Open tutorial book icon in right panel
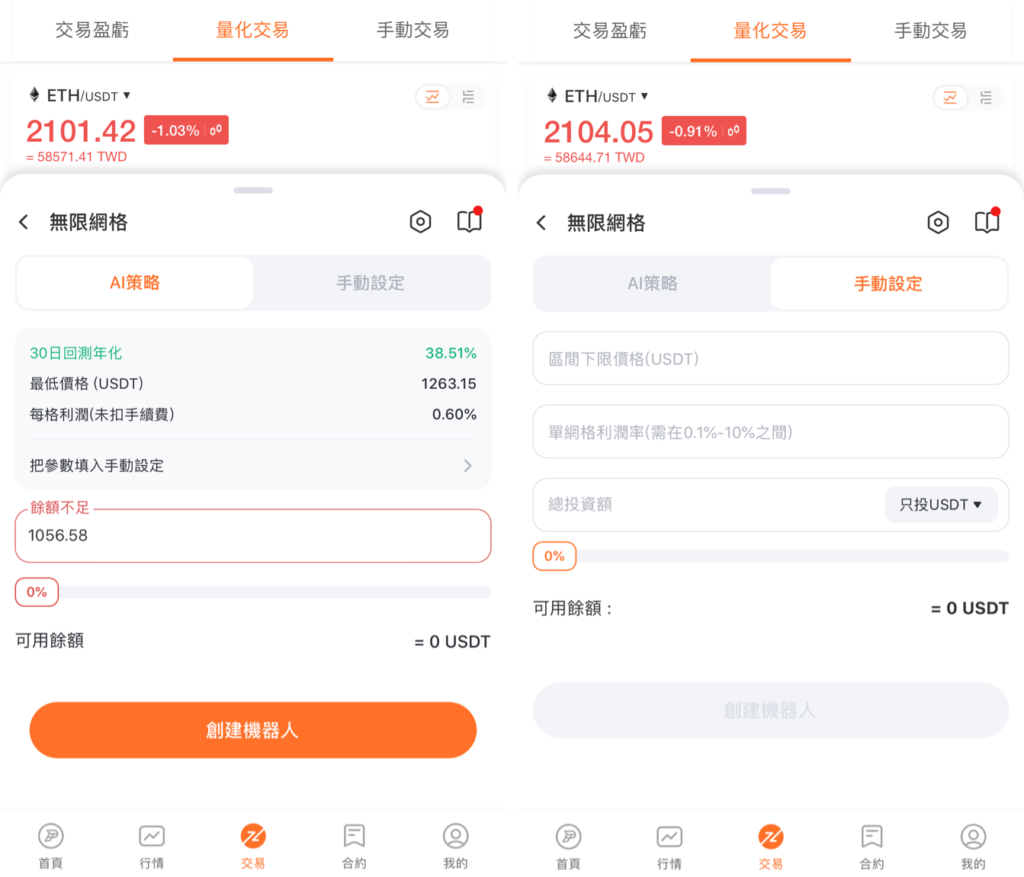The image size is (1024, 877). coord(987,221)
